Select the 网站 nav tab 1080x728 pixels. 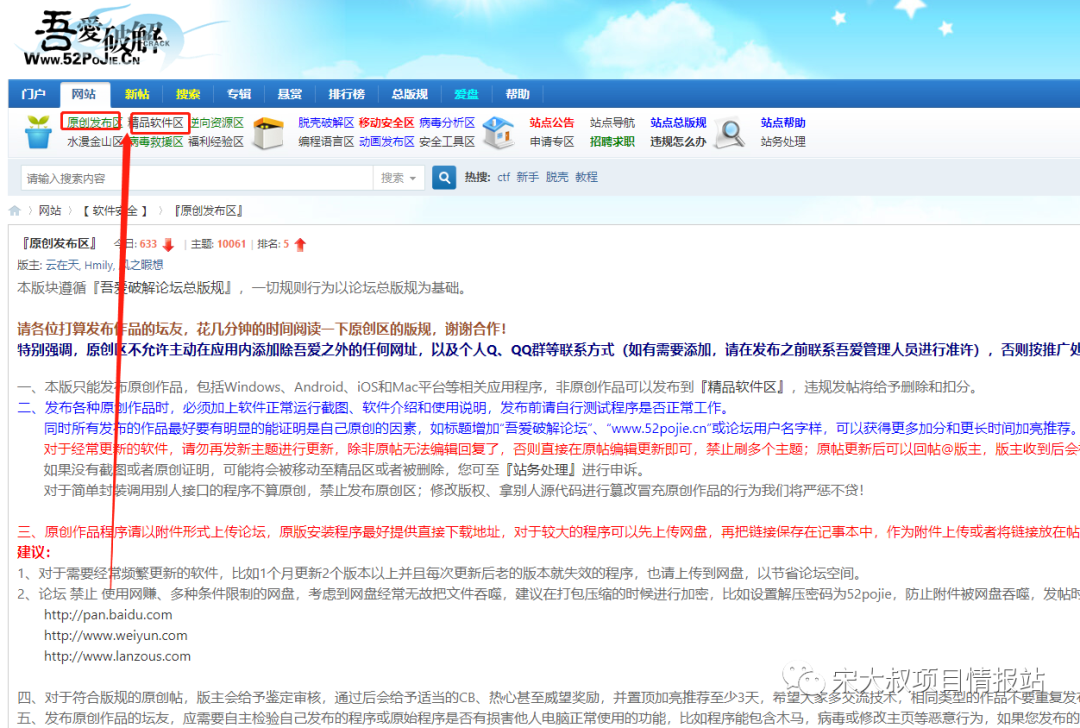click(x=84, y=94)
